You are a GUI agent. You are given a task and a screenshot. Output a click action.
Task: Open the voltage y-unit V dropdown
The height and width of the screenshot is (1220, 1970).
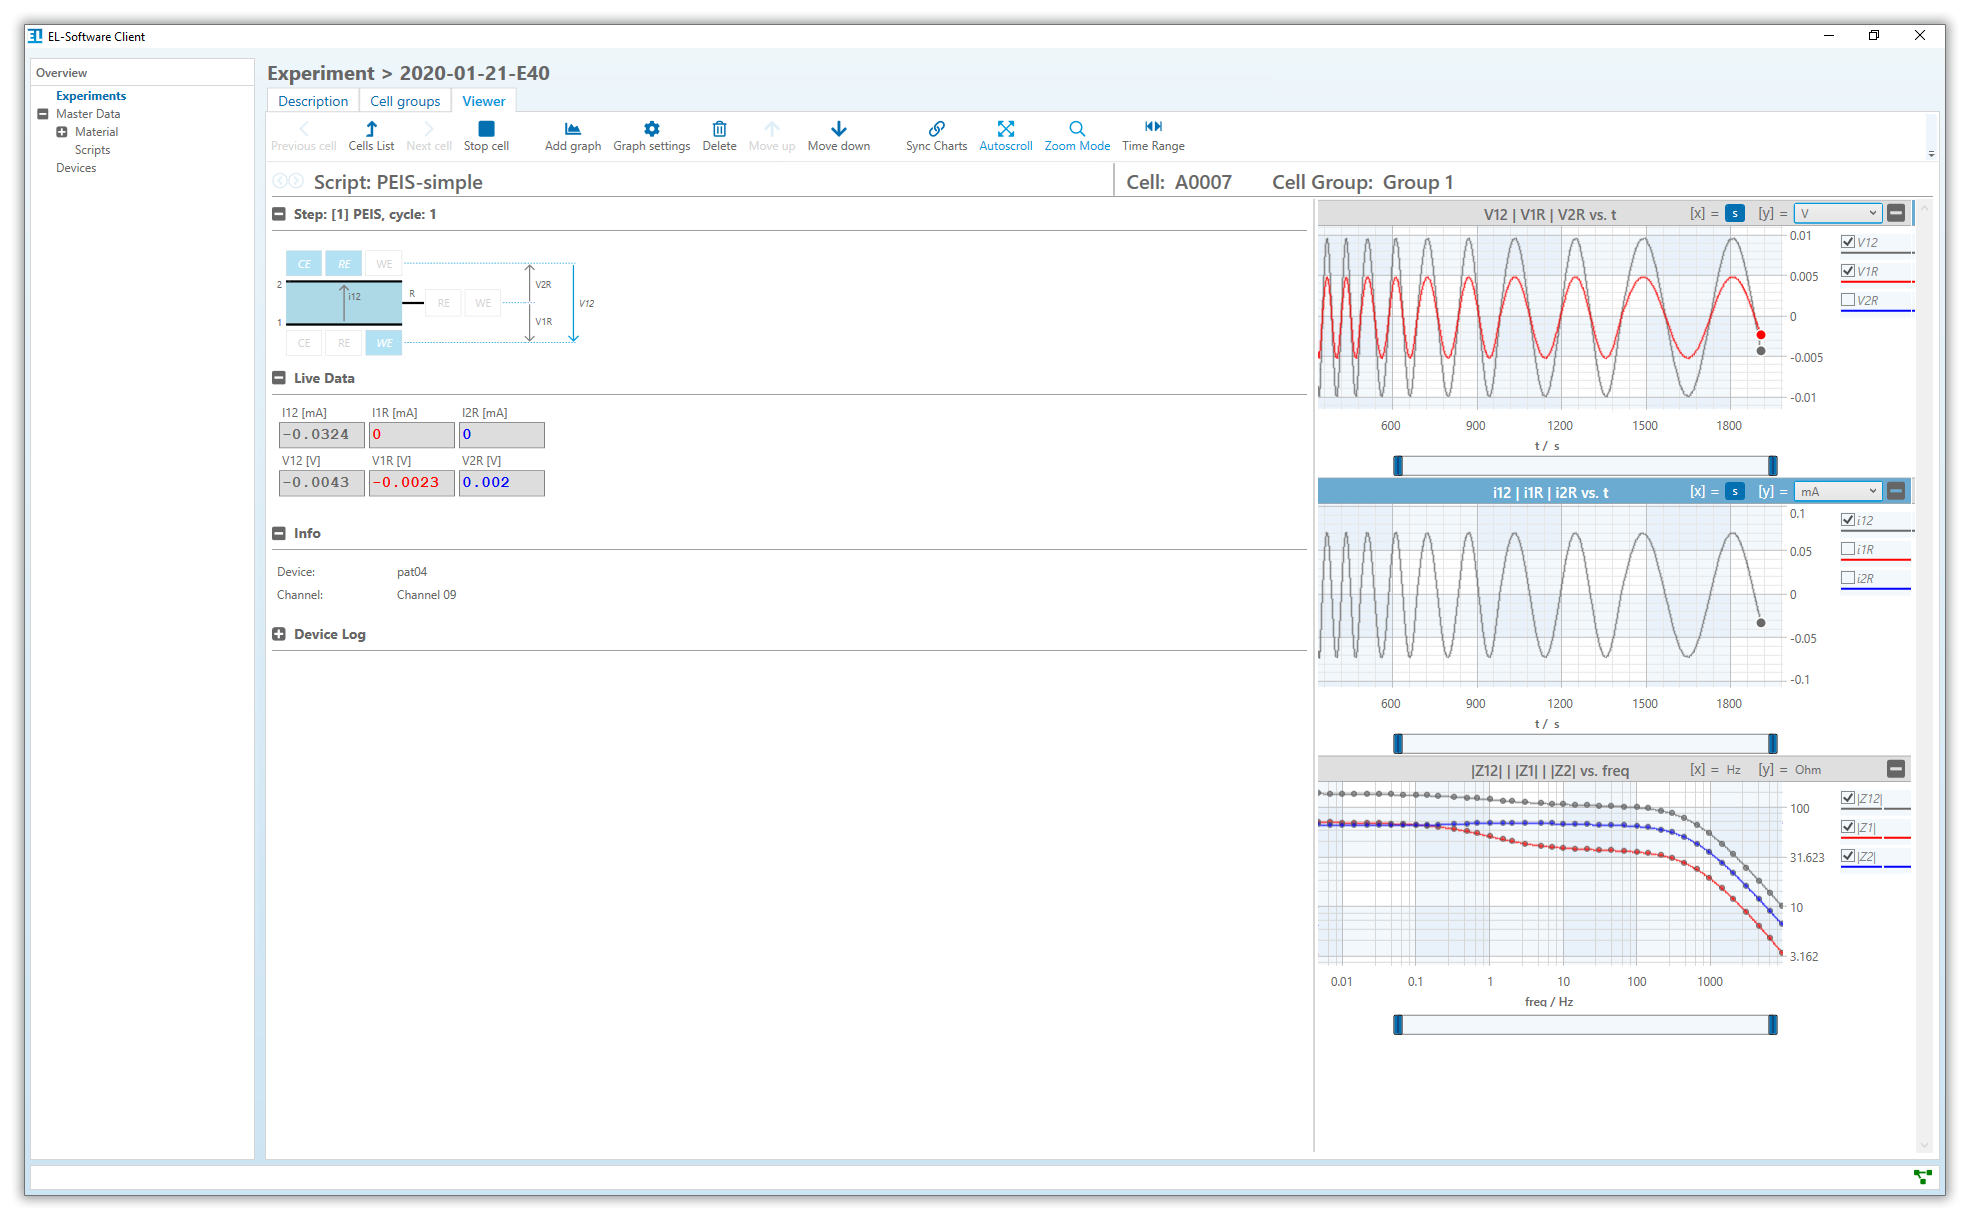[1838, 213]
